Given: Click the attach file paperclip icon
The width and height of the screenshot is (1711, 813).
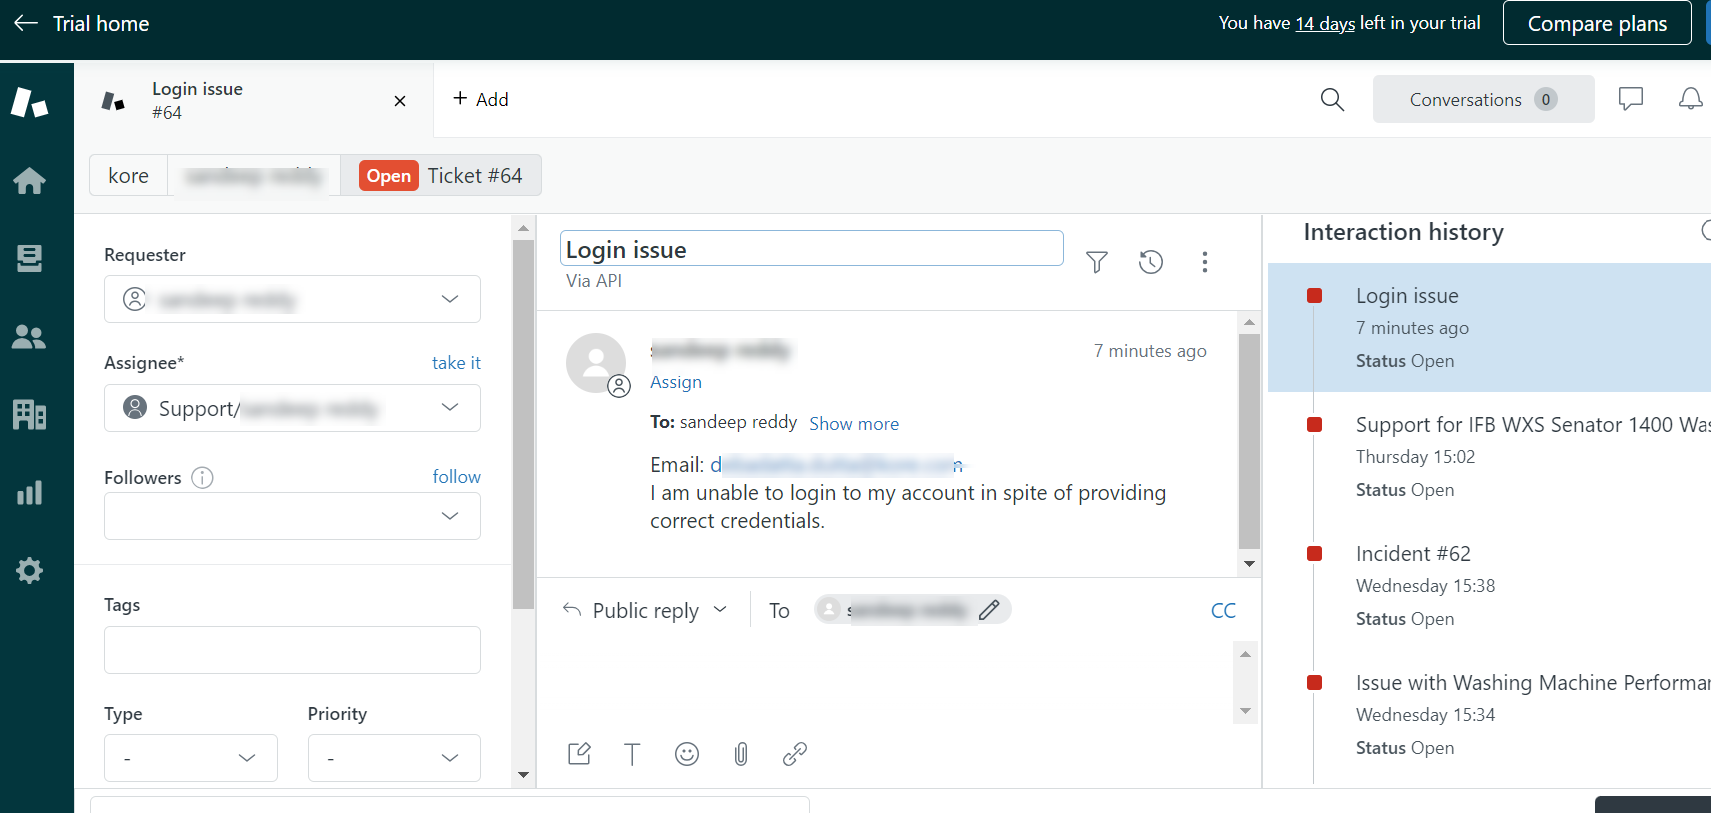Looking at the screenshot, I should 741,754.
